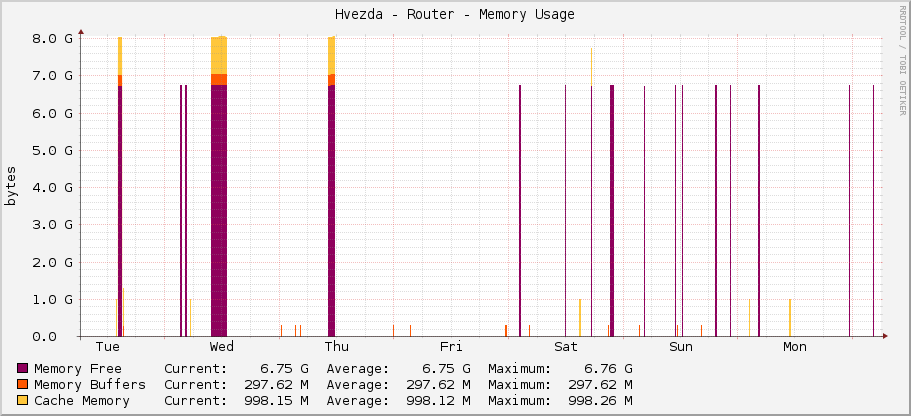
Task: Click the 'bytes' vertical axis title
Action: 10,185
